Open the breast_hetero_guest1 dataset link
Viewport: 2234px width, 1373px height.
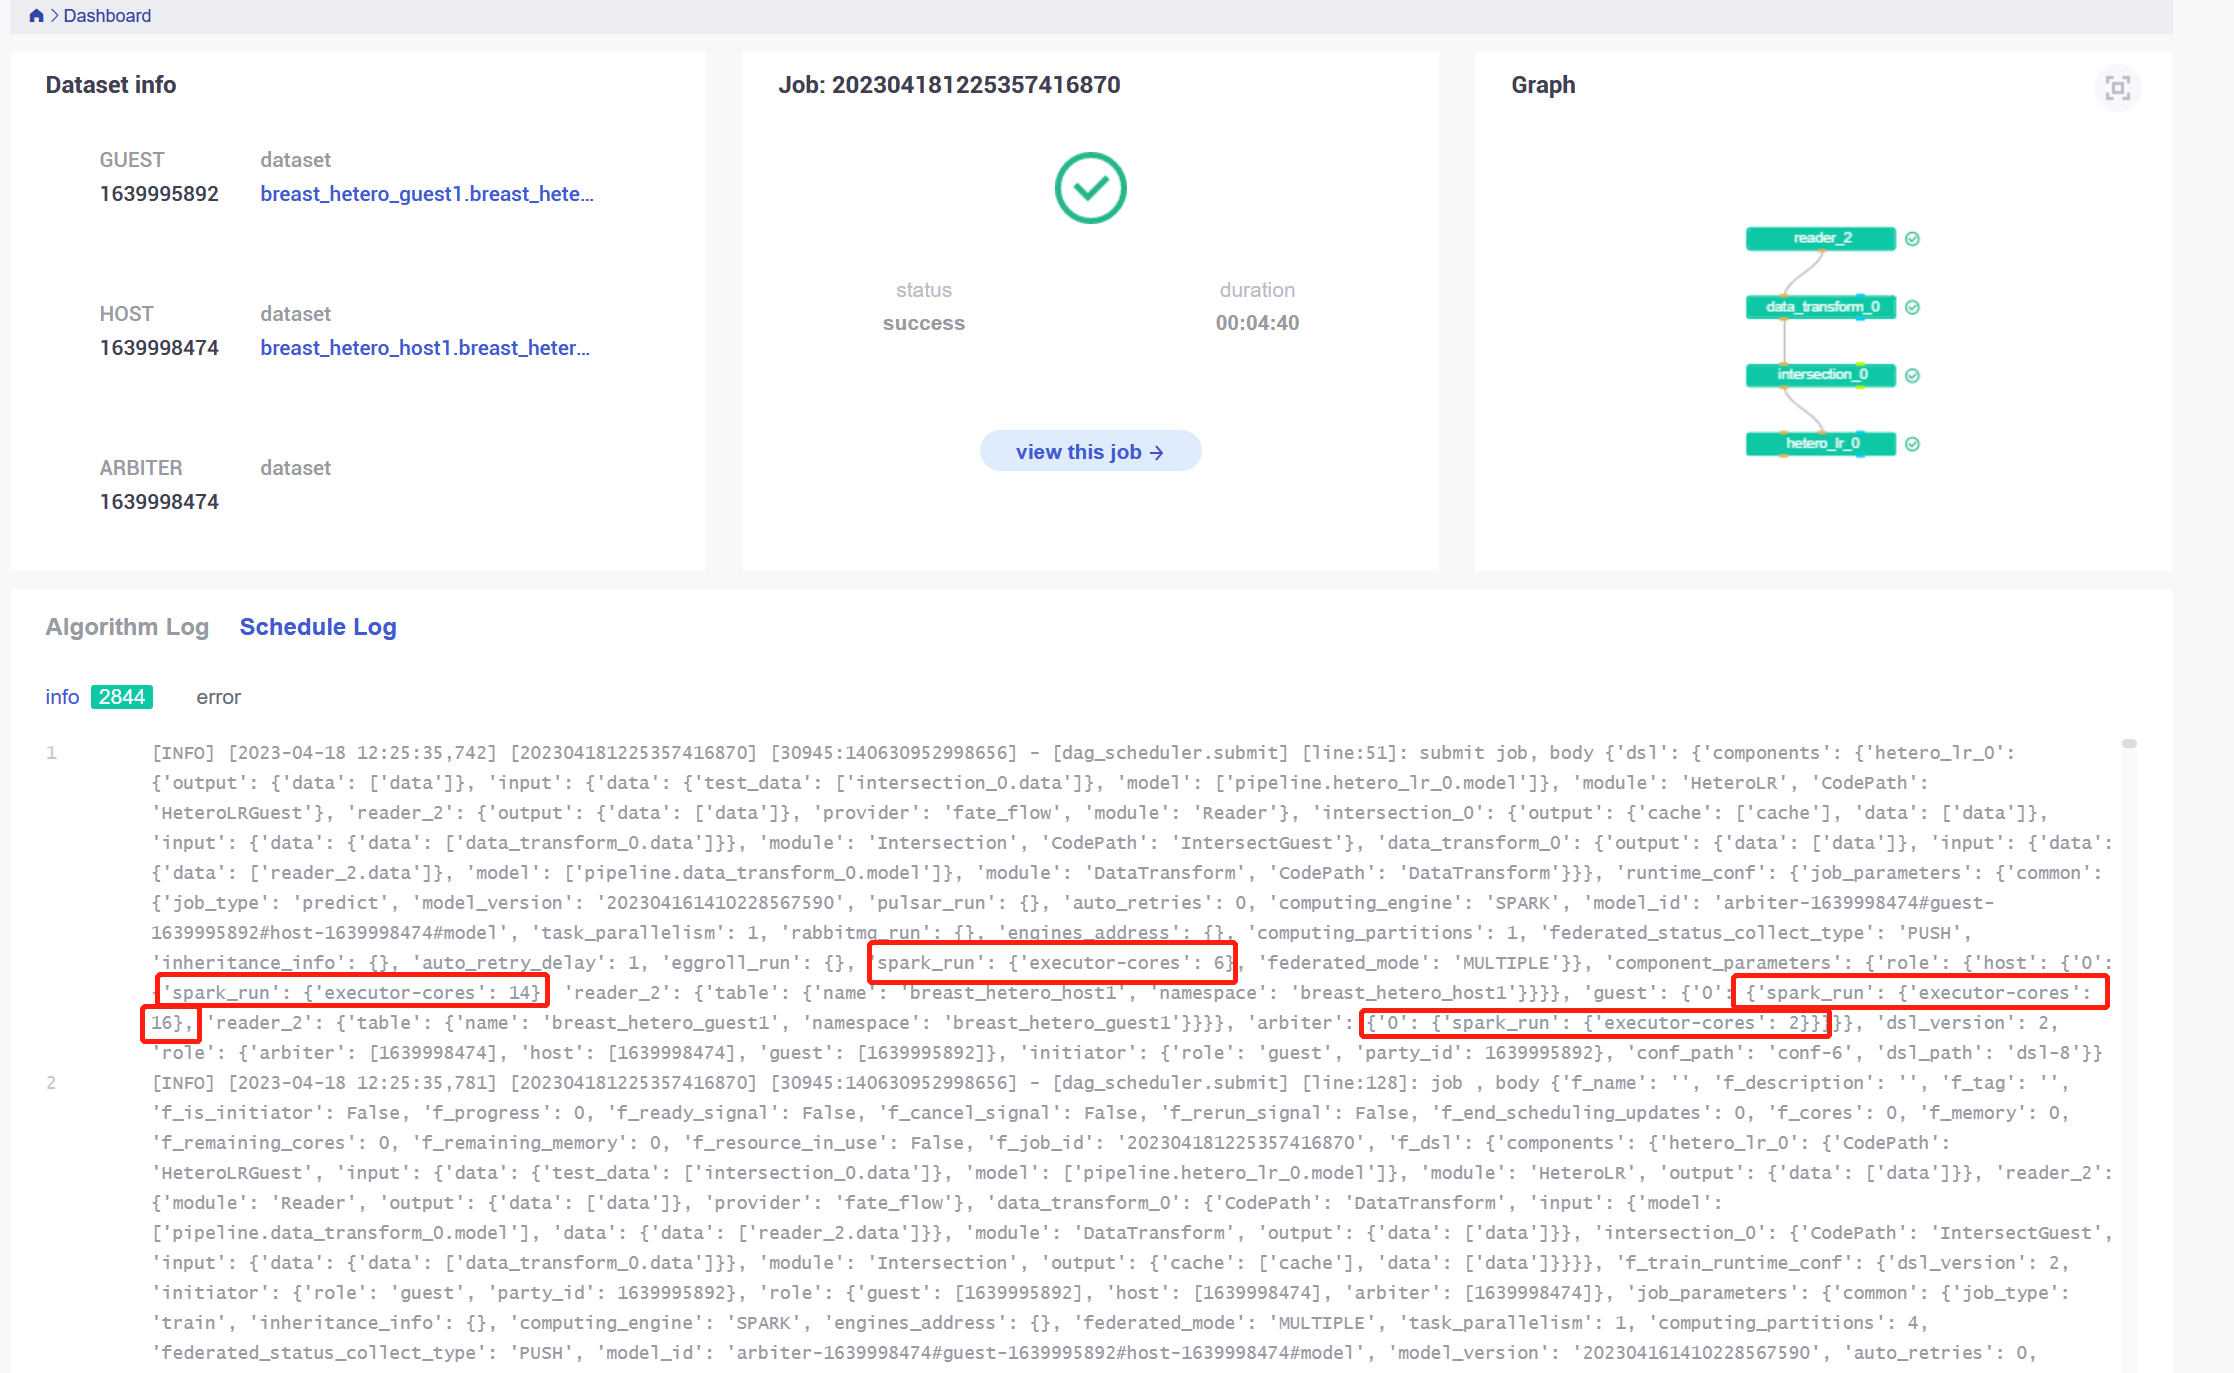(427, 193)
